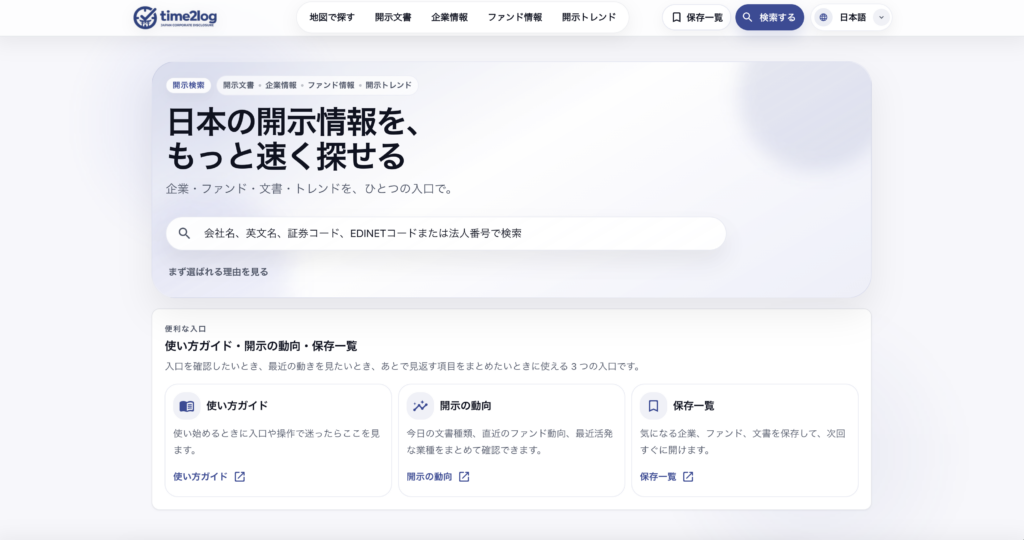This screenshot has height=540, width=1024.
Task: Click the bookmark icon in 保存一覧 header button
Action: click(x=677, y=18)
